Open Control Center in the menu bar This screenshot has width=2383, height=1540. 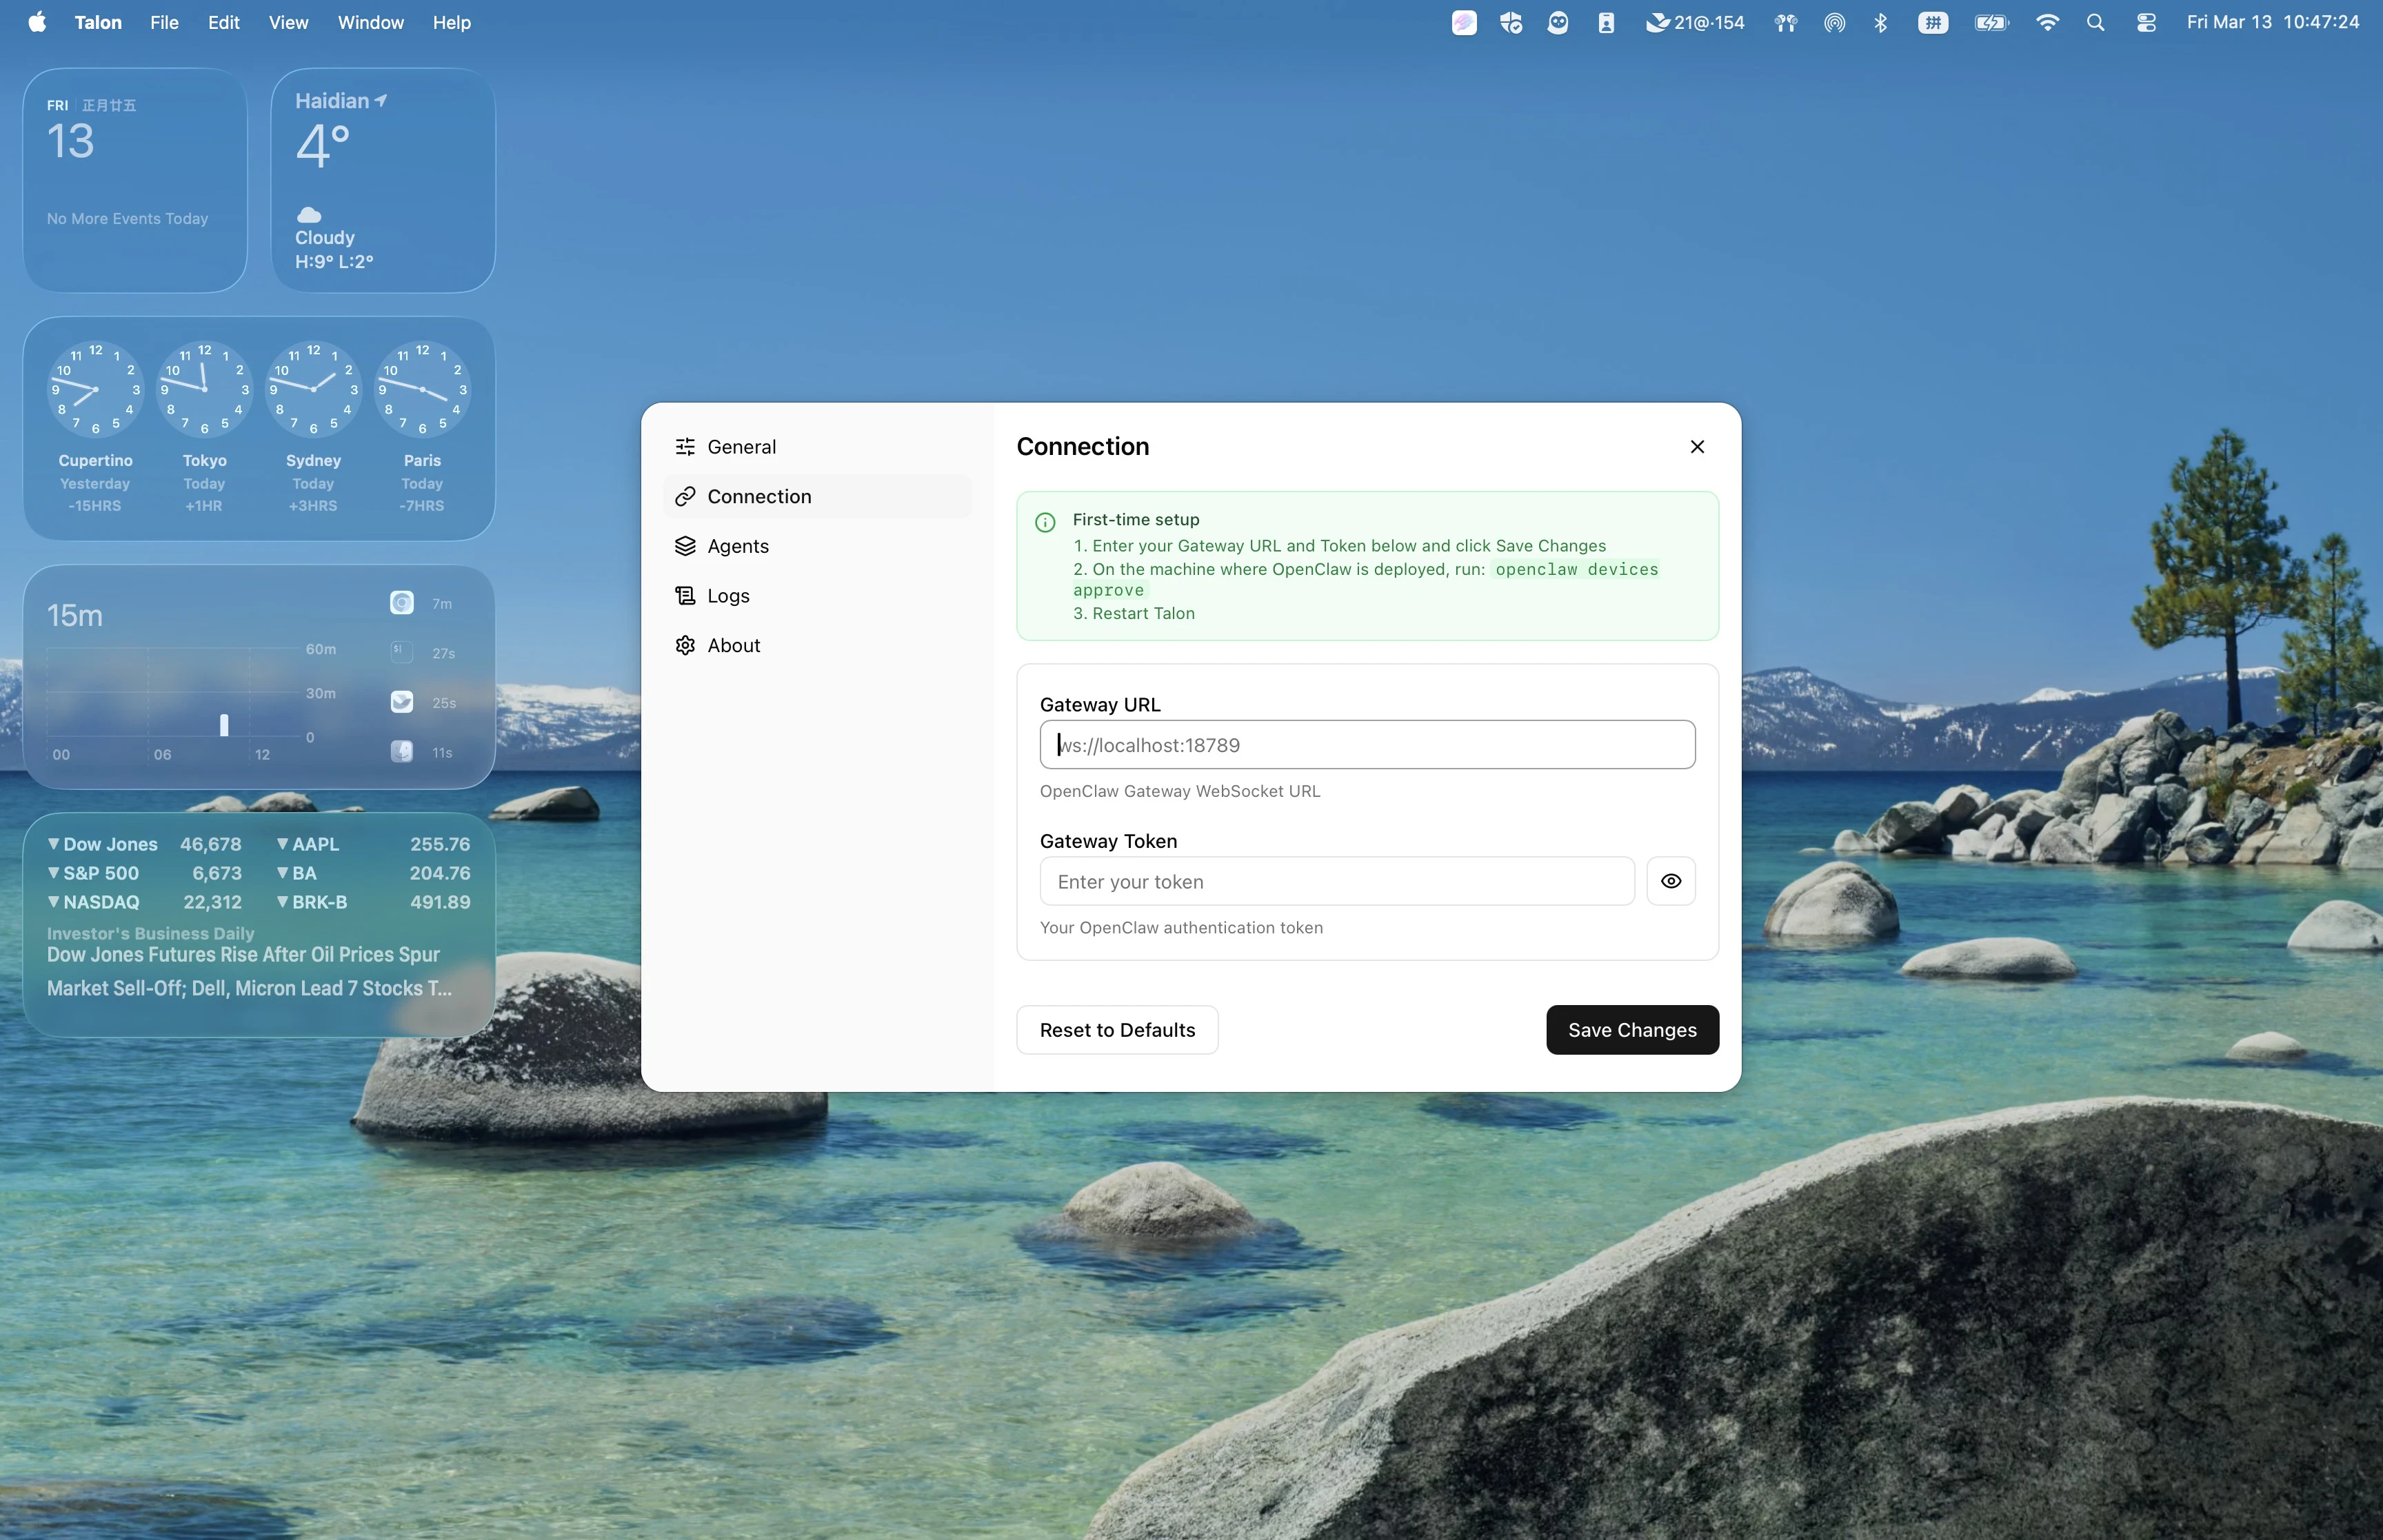2145,22
